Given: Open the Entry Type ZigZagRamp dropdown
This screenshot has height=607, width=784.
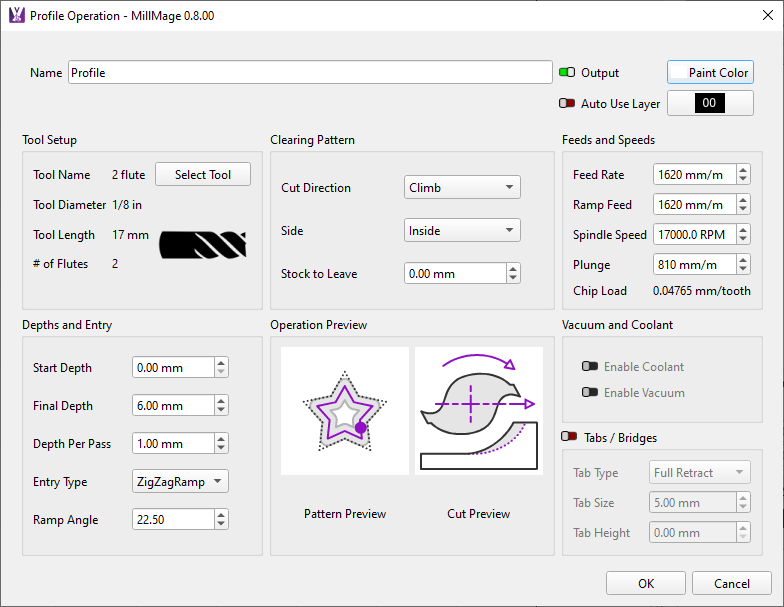Looking at the screenshot, I should [x=180, y=482].
